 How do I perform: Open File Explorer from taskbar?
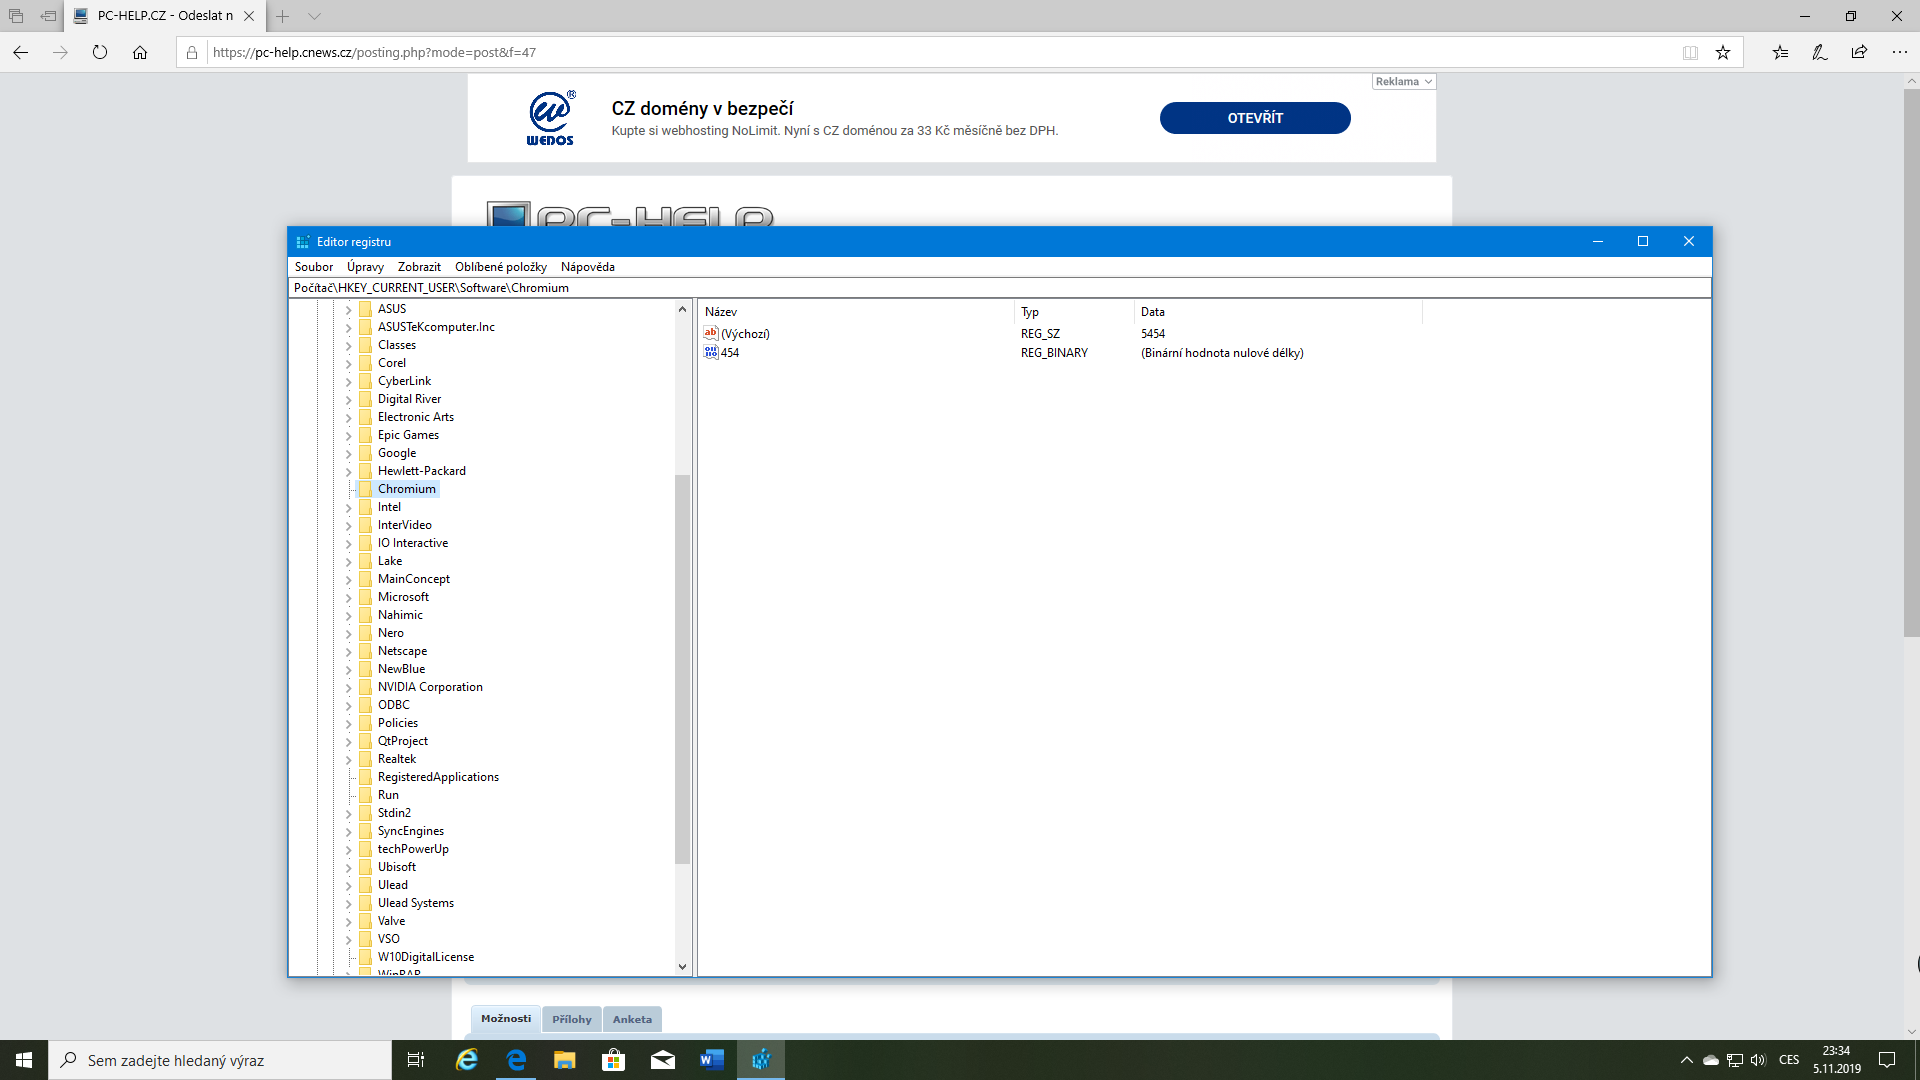pos(565,1060)
